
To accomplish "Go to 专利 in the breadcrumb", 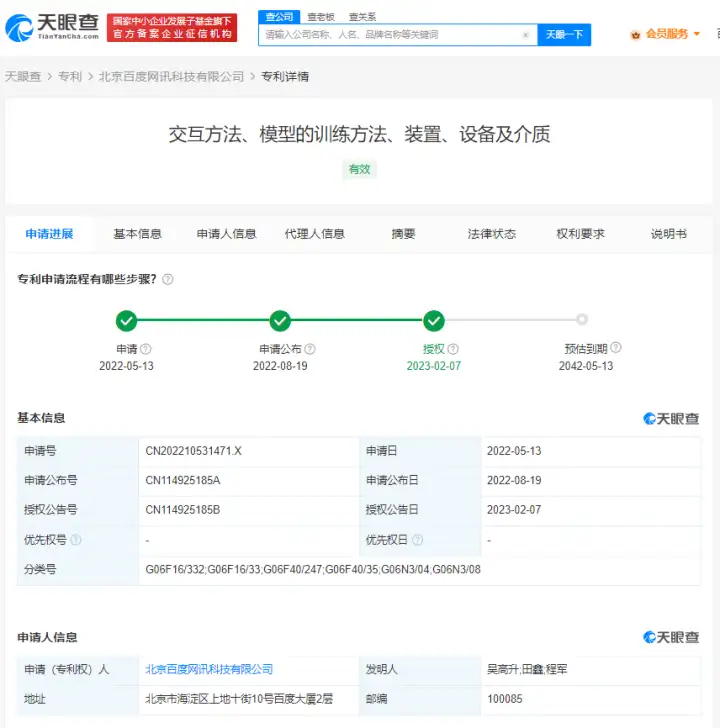I will [70, 77].
